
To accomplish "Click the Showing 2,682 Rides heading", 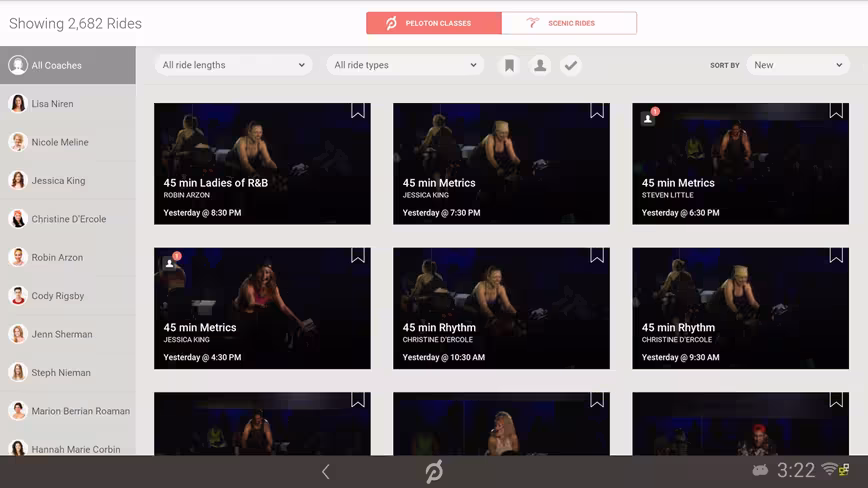I will point(75,23).
